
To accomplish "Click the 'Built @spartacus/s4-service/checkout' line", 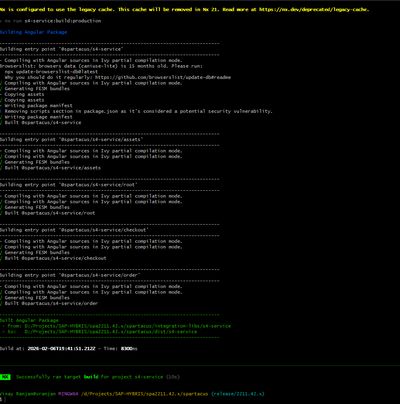I will click(x=56, y=258).
